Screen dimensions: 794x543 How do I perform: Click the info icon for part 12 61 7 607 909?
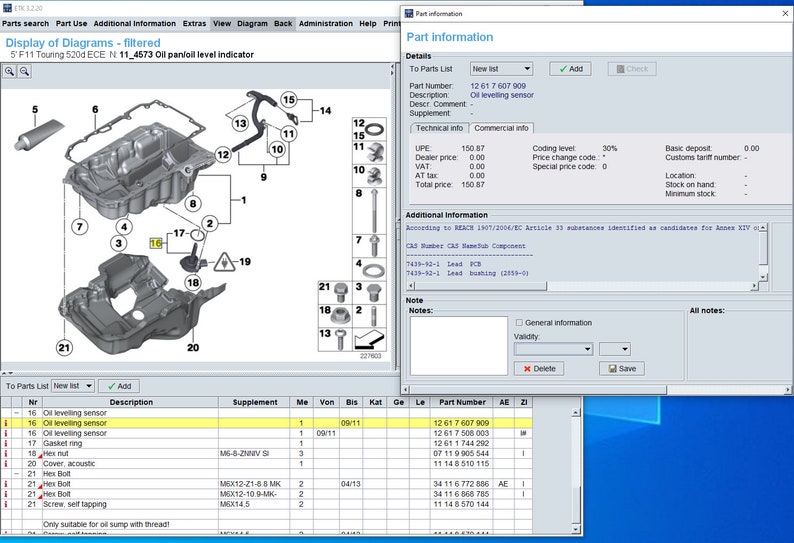click(x=6, y=423)
